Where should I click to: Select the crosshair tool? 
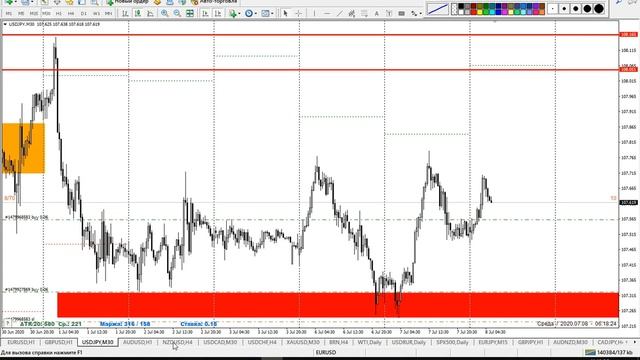tap(298, 13)
